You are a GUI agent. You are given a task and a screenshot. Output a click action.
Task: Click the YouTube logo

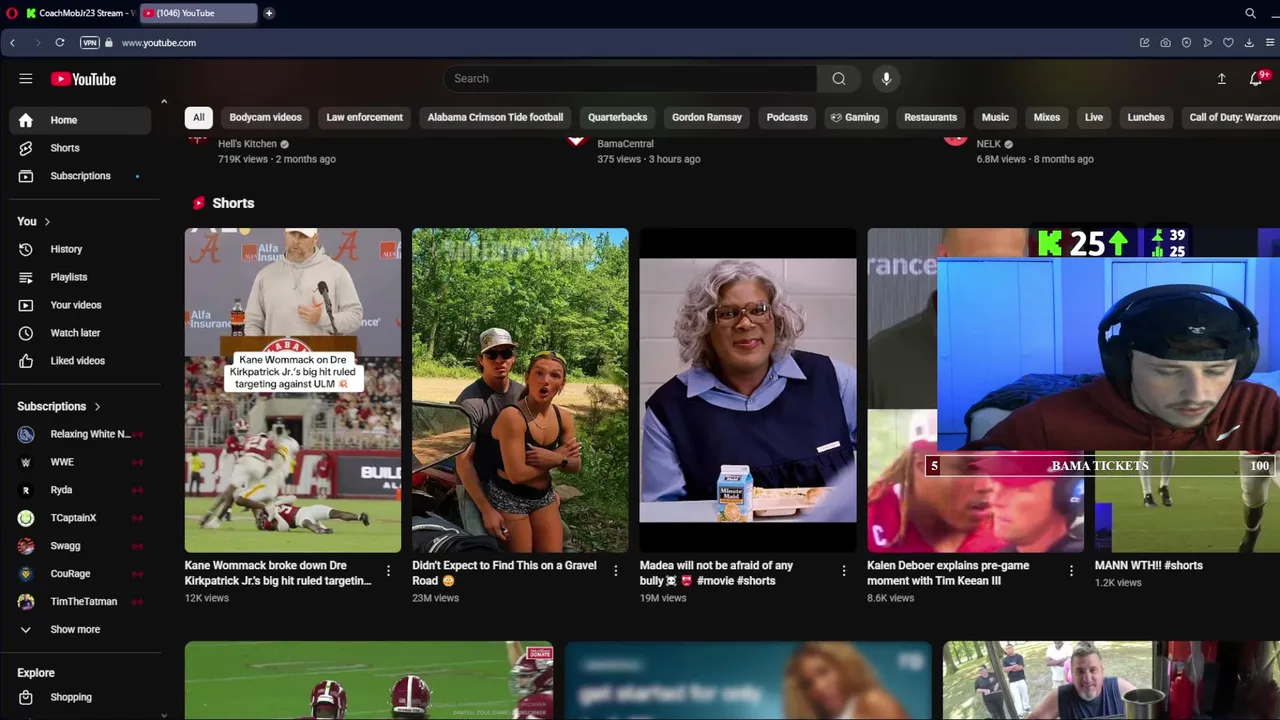(83, 79)
